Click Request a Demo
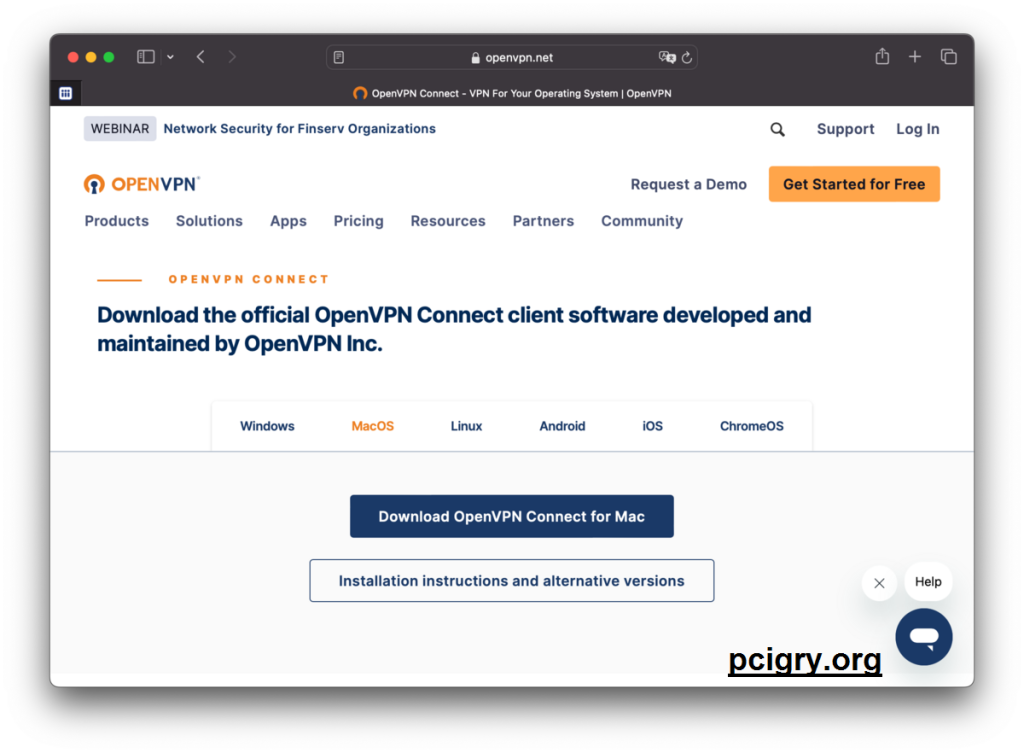This screenshot has width=1024, height=753. click(688, 184)
